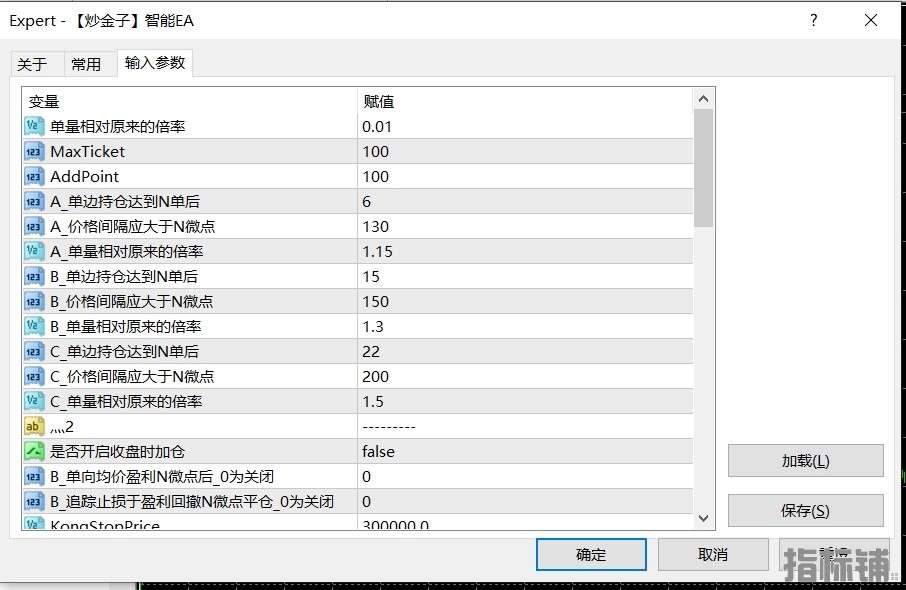Click the icon beside MaxTicket variable
The image size is (906, 590).
(34, 151)
